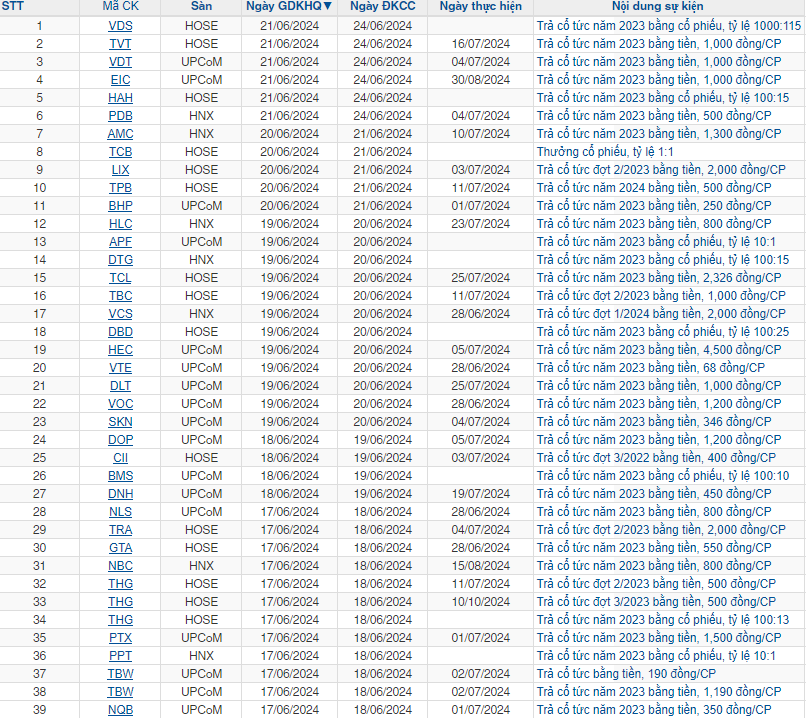Viewport: 806px width, 718px height.
Task: Click the Ngày thực hiện column header
Action: click(x=481, y=6)
